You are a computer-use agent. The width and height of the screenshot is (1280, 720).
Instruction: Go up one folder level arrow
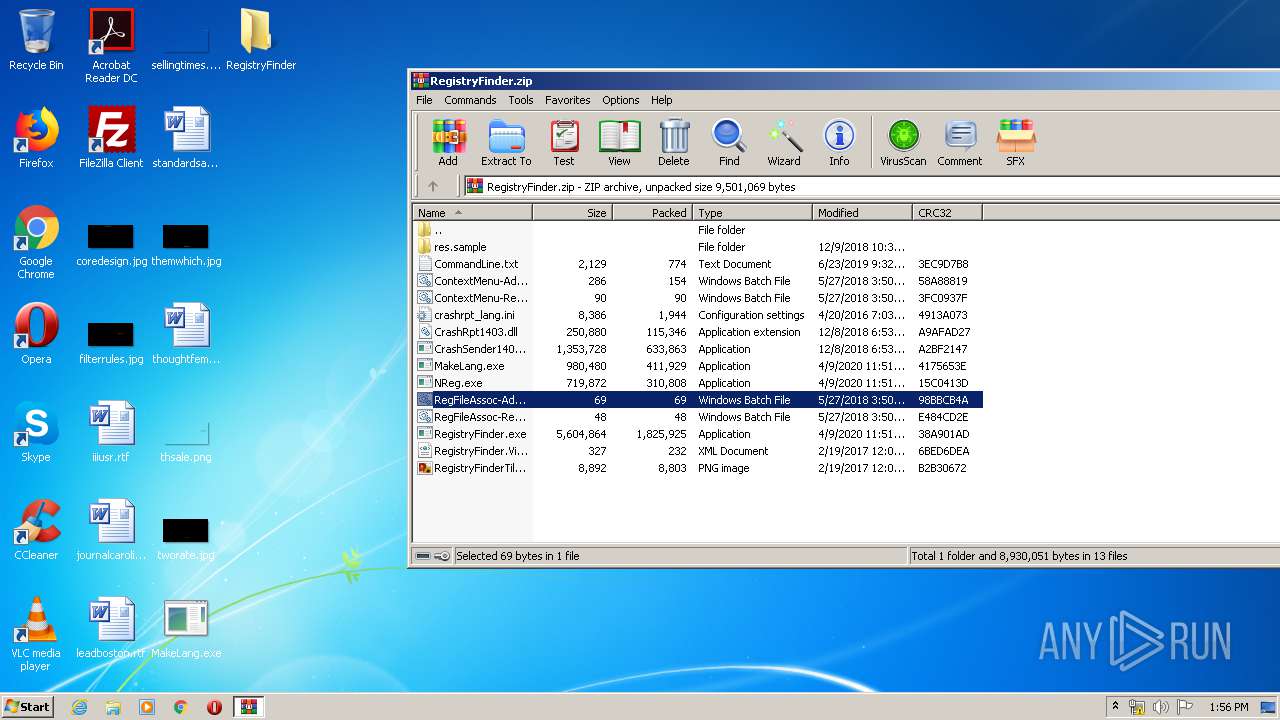[x=433, y=186]
